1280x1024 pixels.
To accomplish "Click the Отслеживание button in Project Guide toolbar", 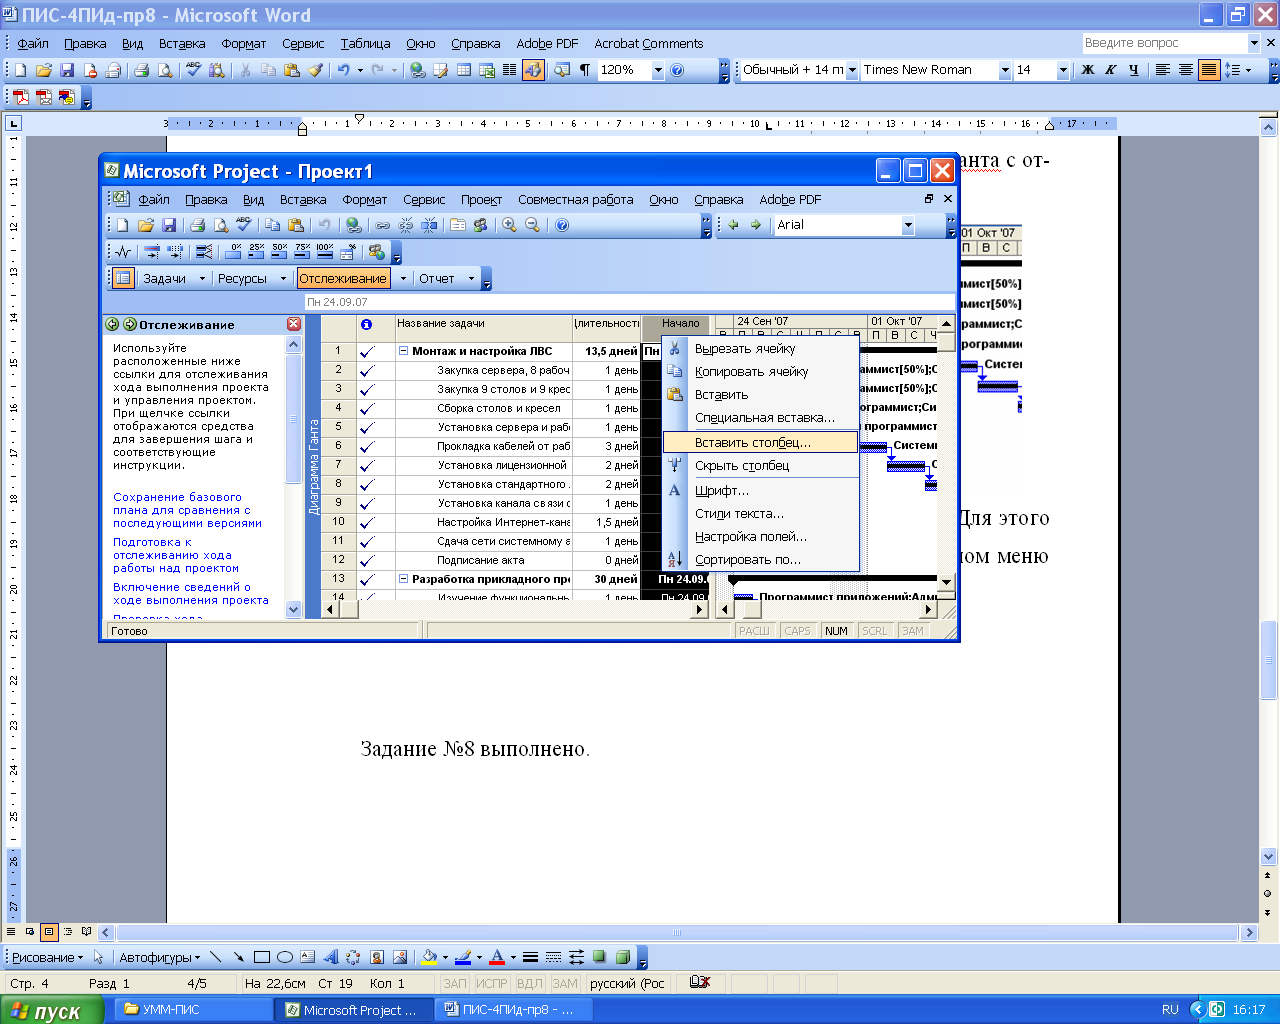I will tap(342, 278).
